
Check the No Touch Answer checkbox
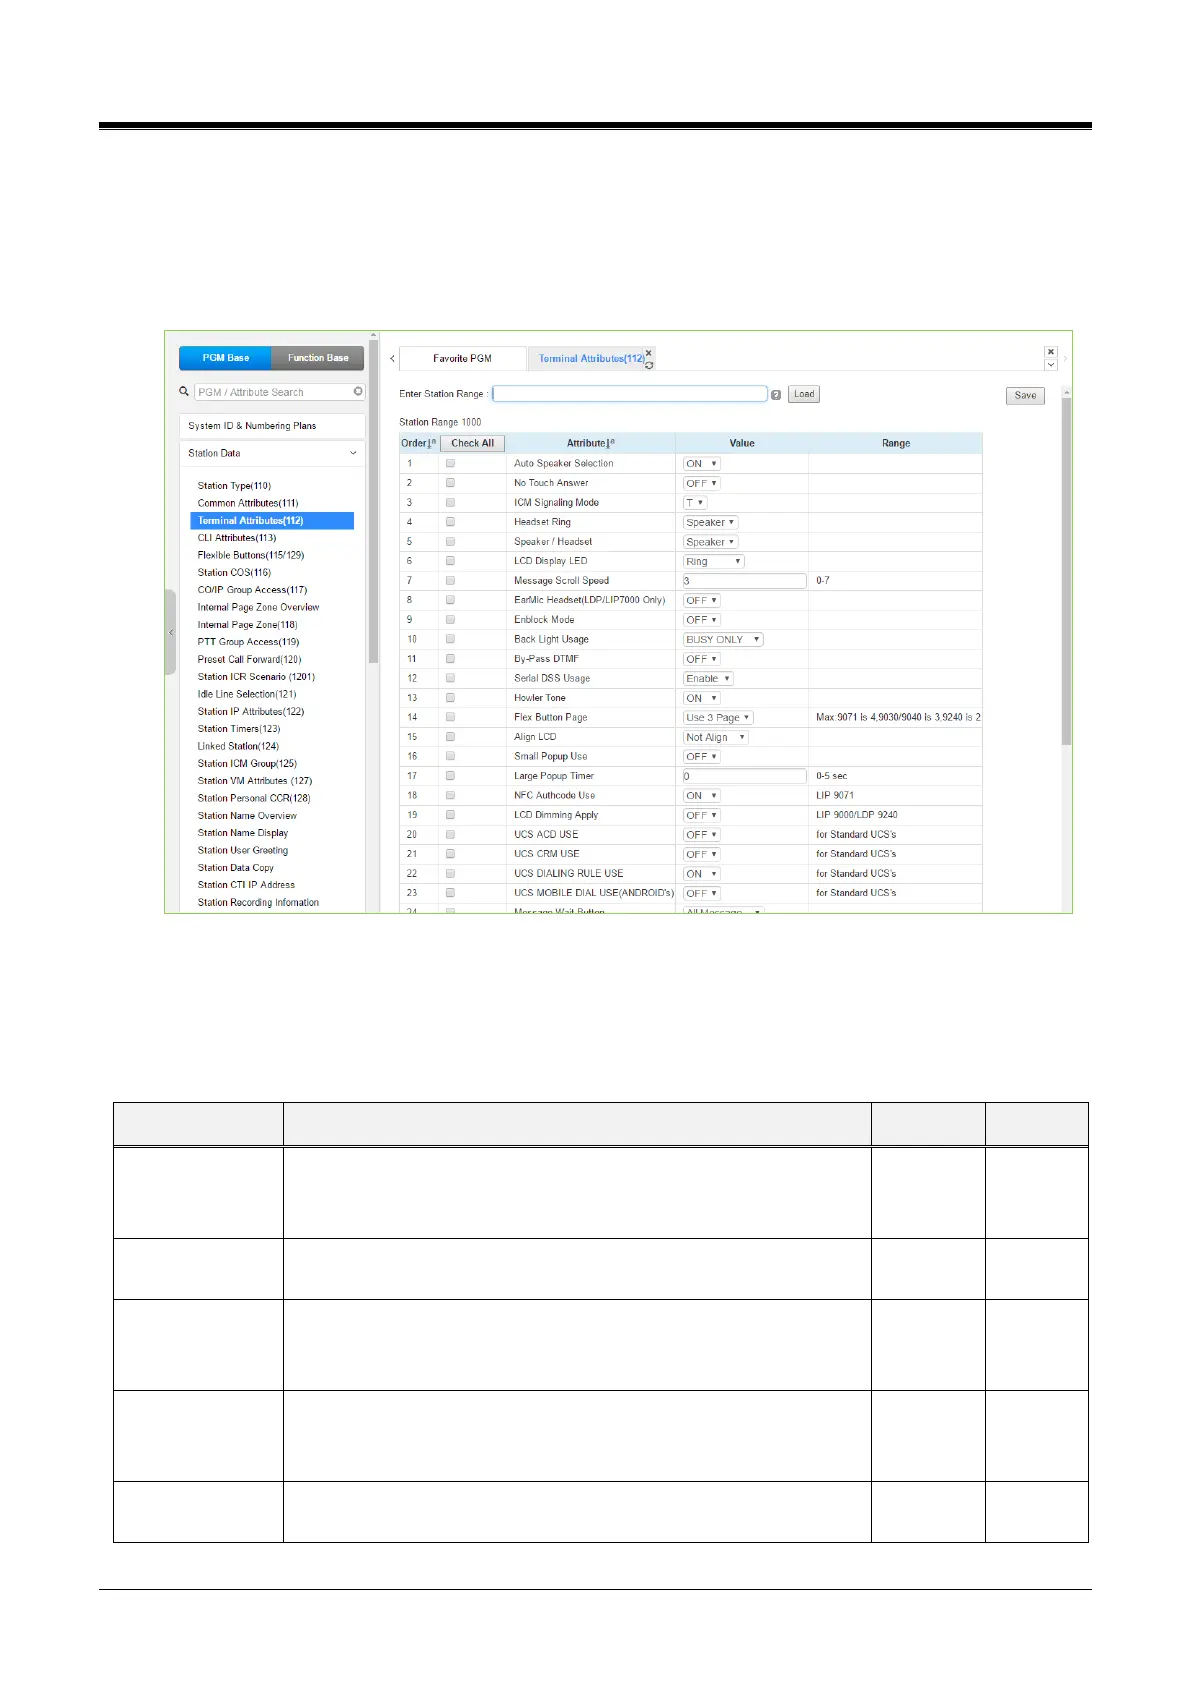click(x=450, y=483)
